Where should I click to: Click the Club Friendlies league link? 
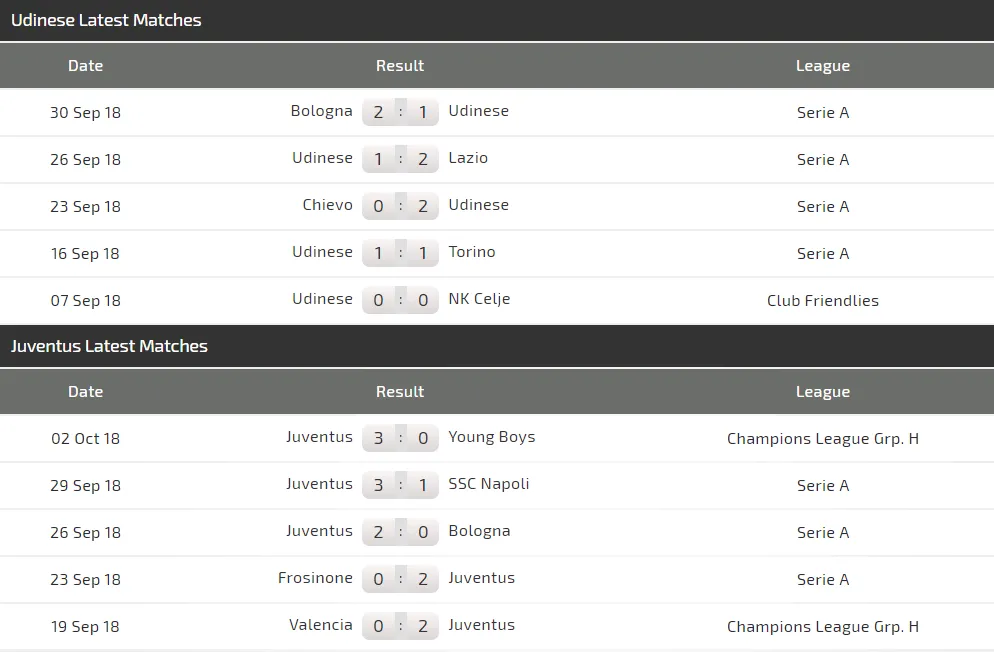822,300
